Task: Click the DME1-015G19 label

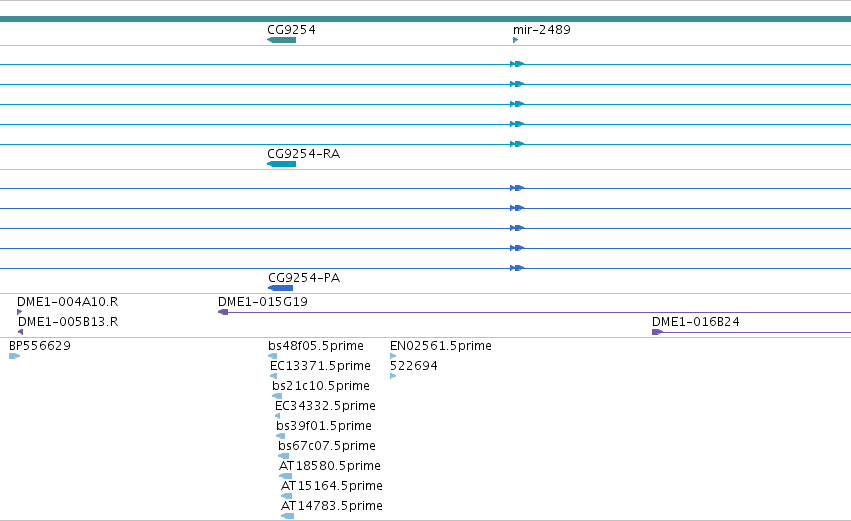Action: coord(263,302)
